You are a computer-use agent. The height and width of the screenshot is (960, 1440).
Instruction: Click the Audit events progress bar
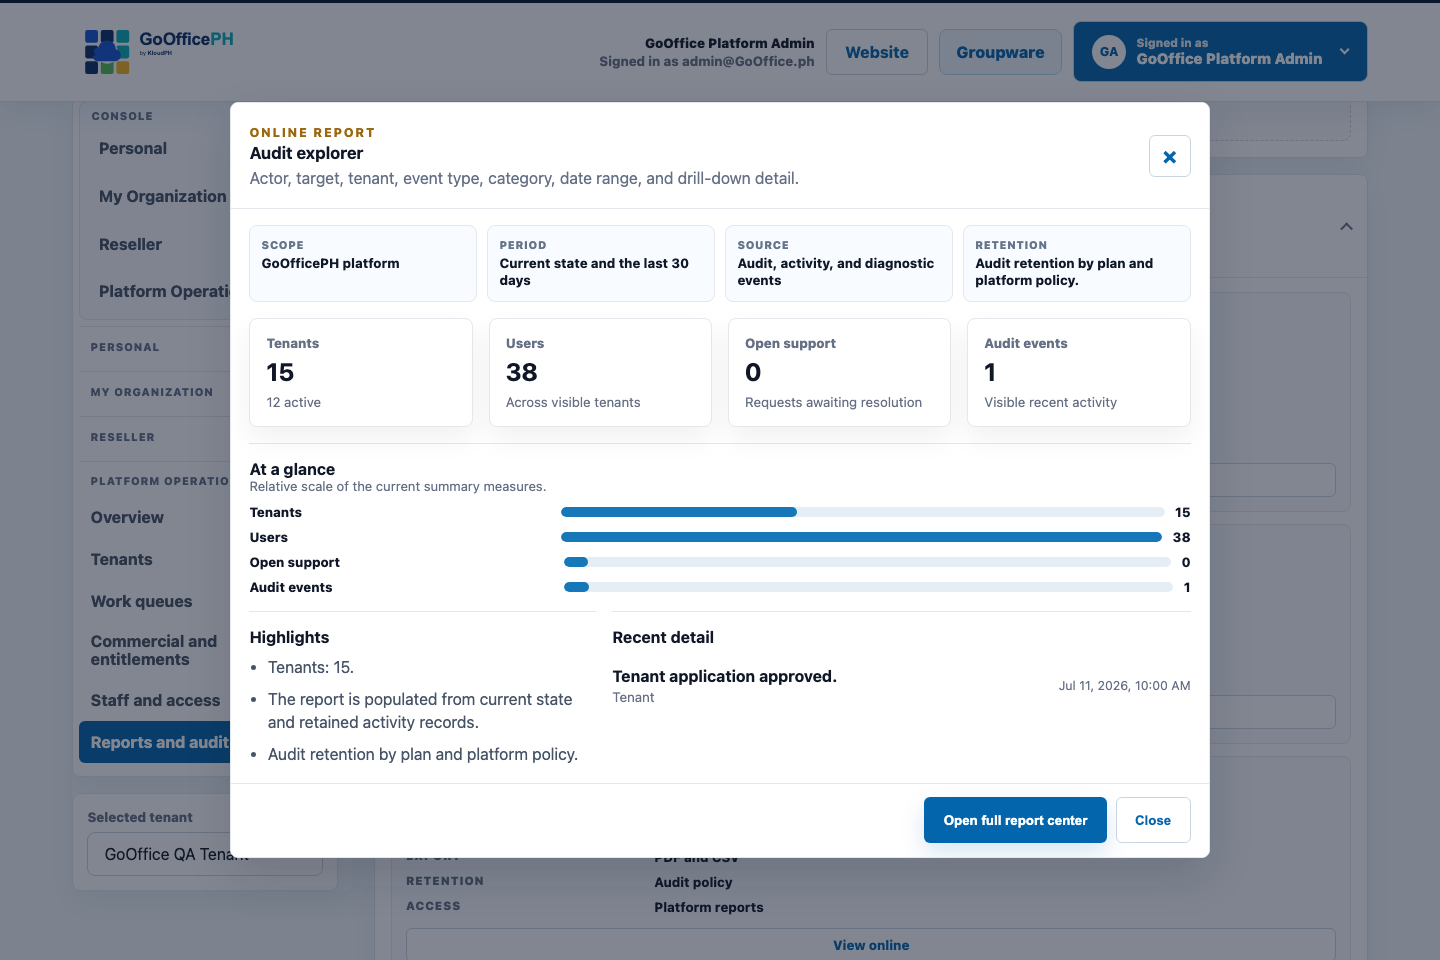(x=868, y=587)
